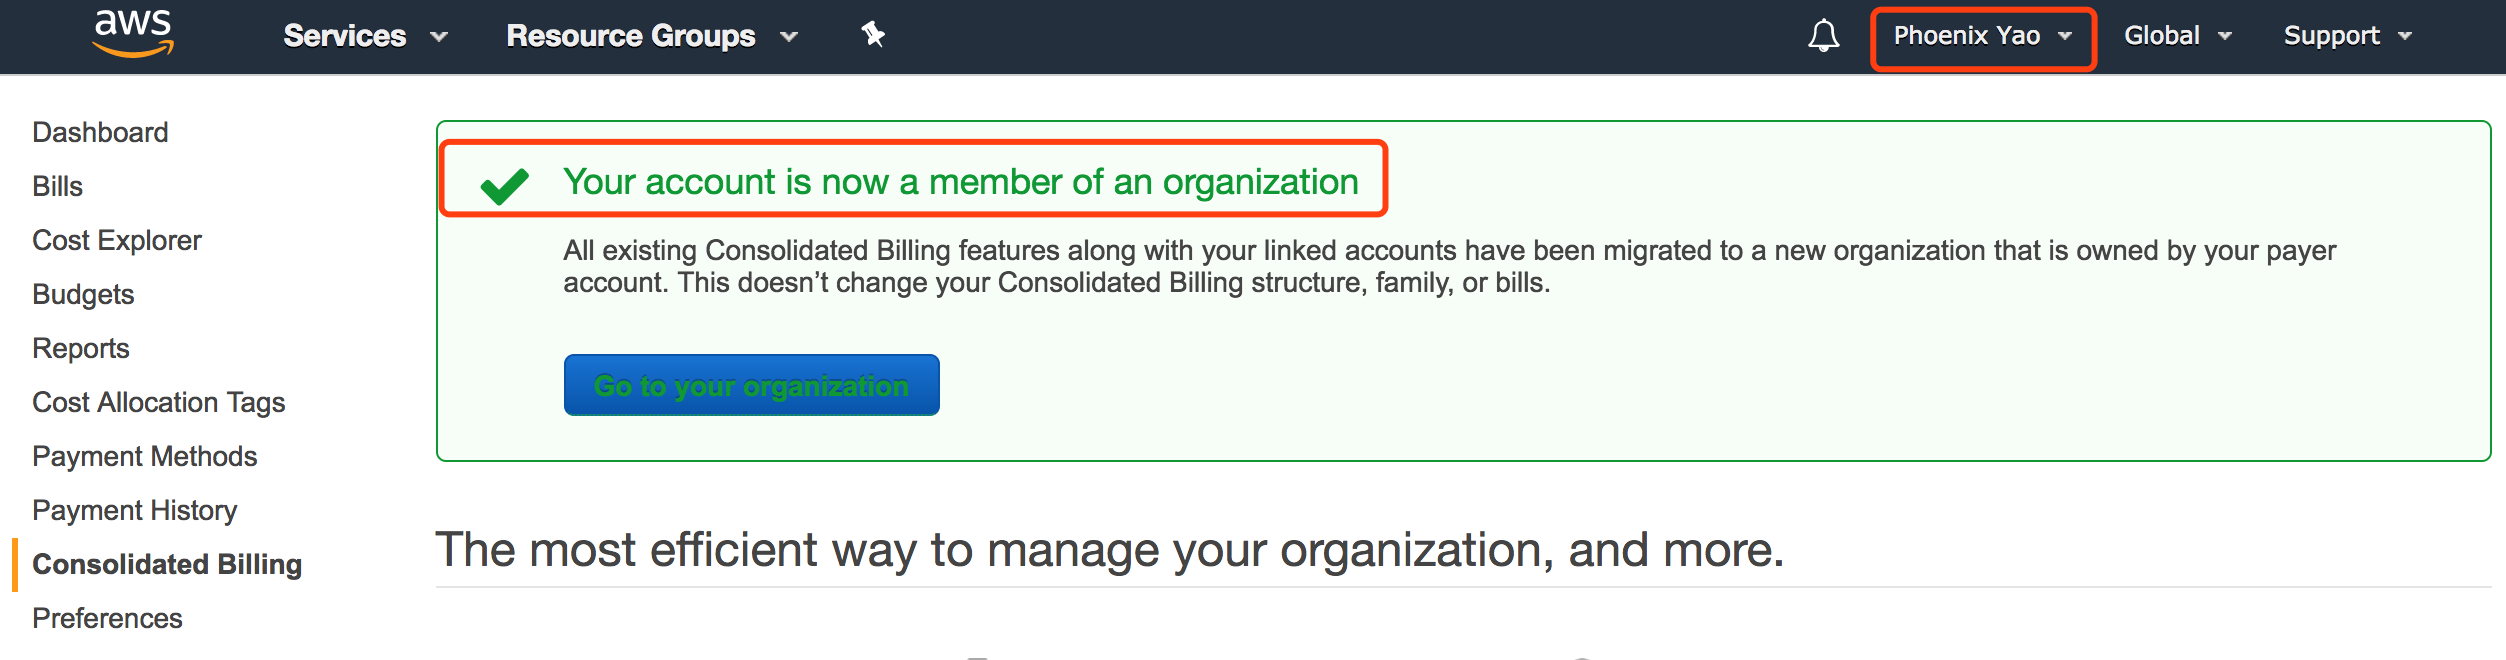The height and width of the screenshot is (660, 2506).
Task: Open the Budgets section
Action: click(x=83, y=294)
